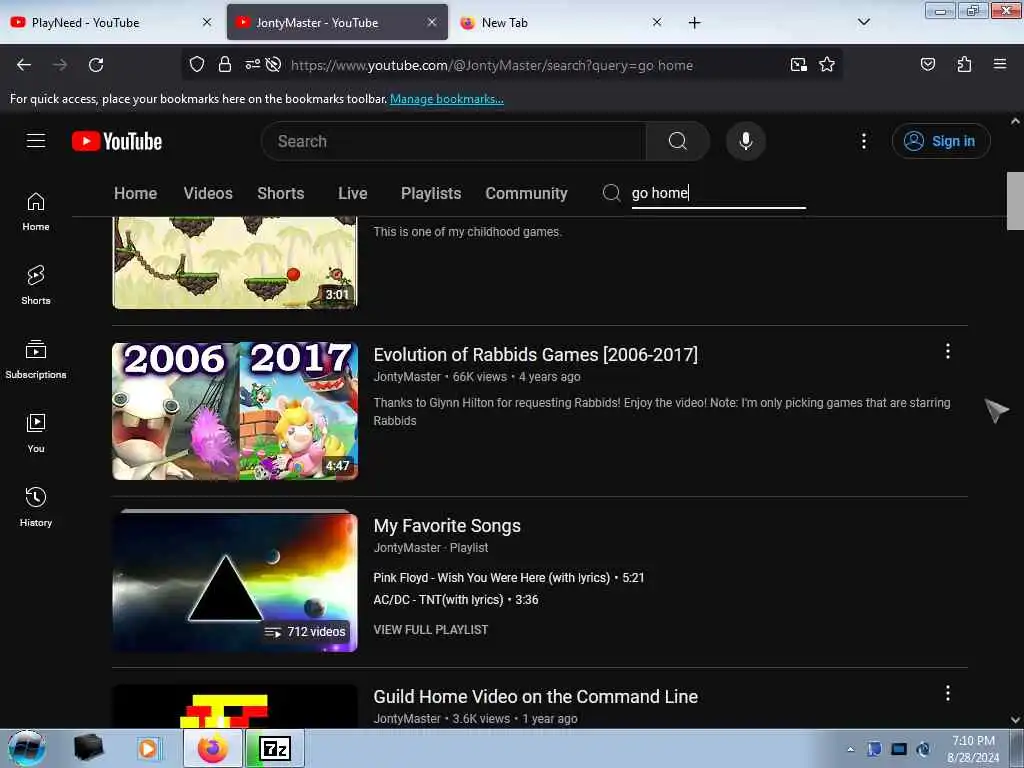Open the Firefox application hamburger menu
This screenshot has height=768, width=1024.
click(999, 65)
